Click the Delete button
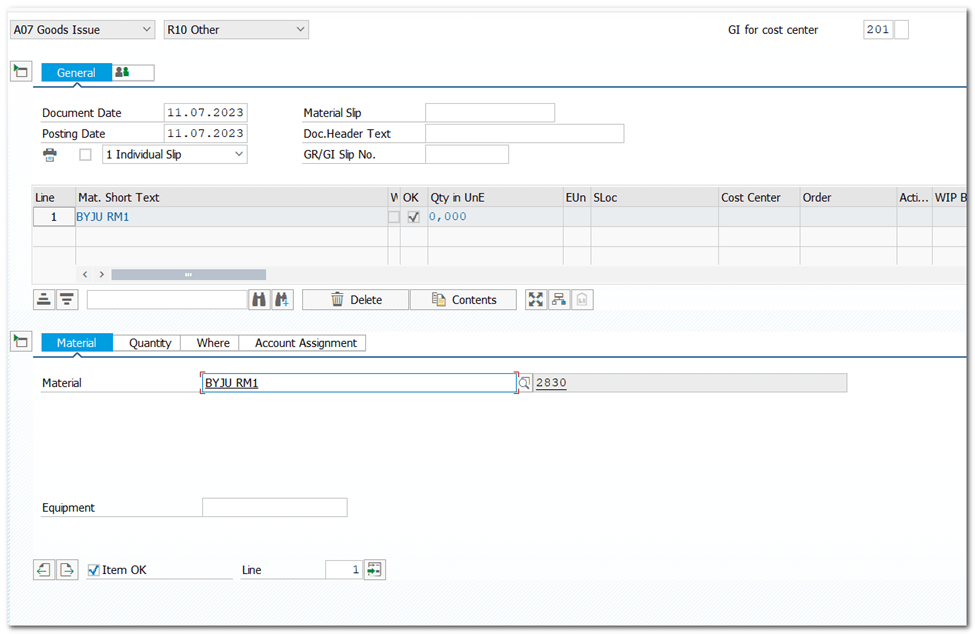Viewport: 975px width, 634px height. [x=355, y=300]
